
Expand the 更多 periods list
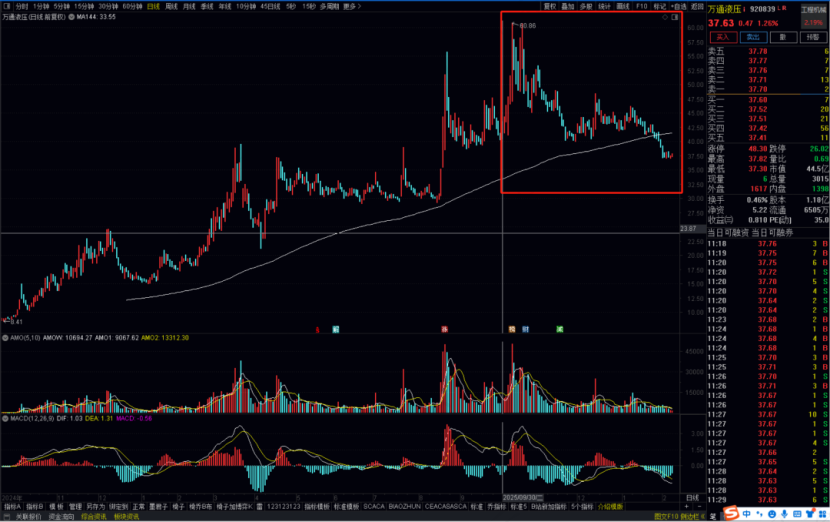coord(350,5)
